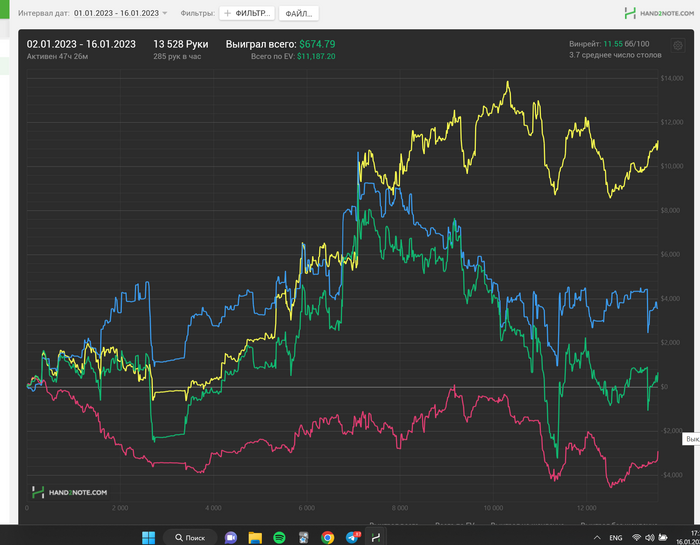Show hidden system tray icons
The height and width of the screenshot is (545, 700).
[597, 538]
